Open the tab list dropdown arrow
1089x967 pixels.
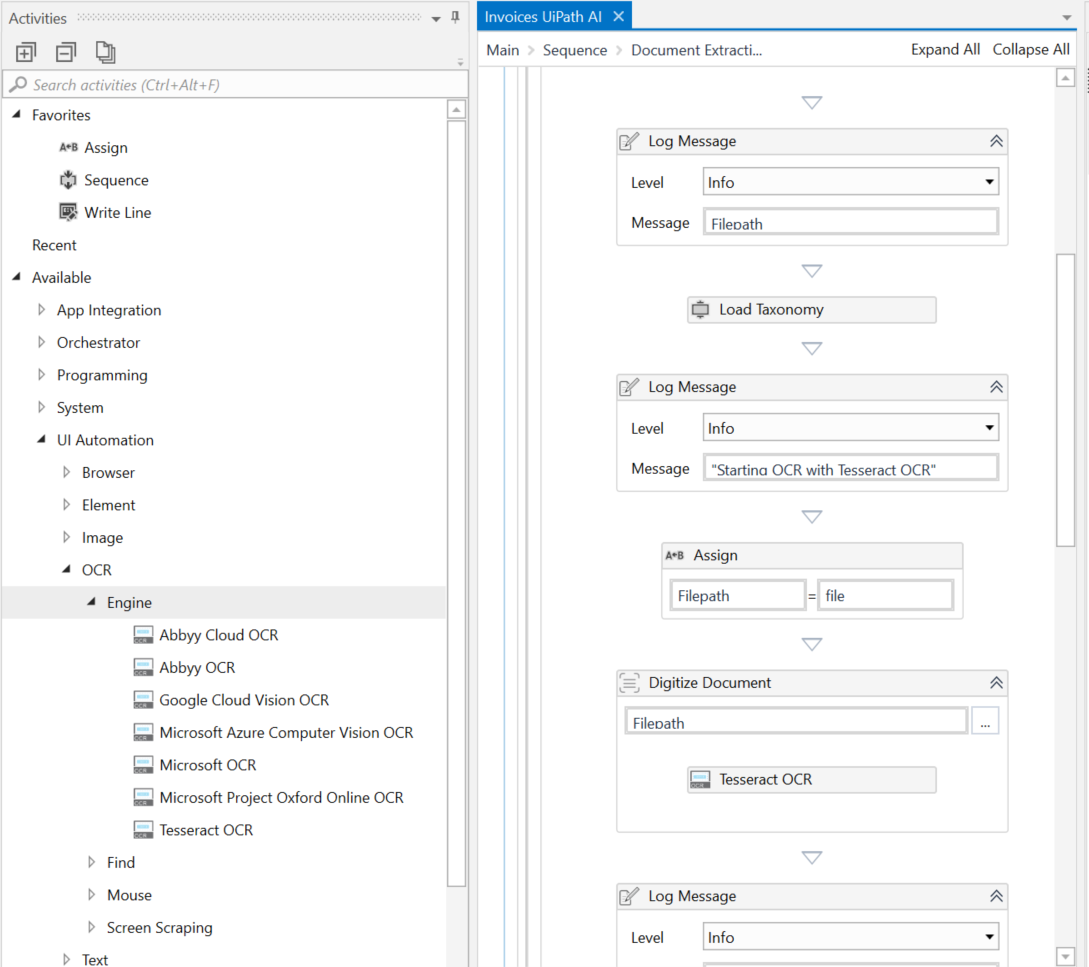1067,18
